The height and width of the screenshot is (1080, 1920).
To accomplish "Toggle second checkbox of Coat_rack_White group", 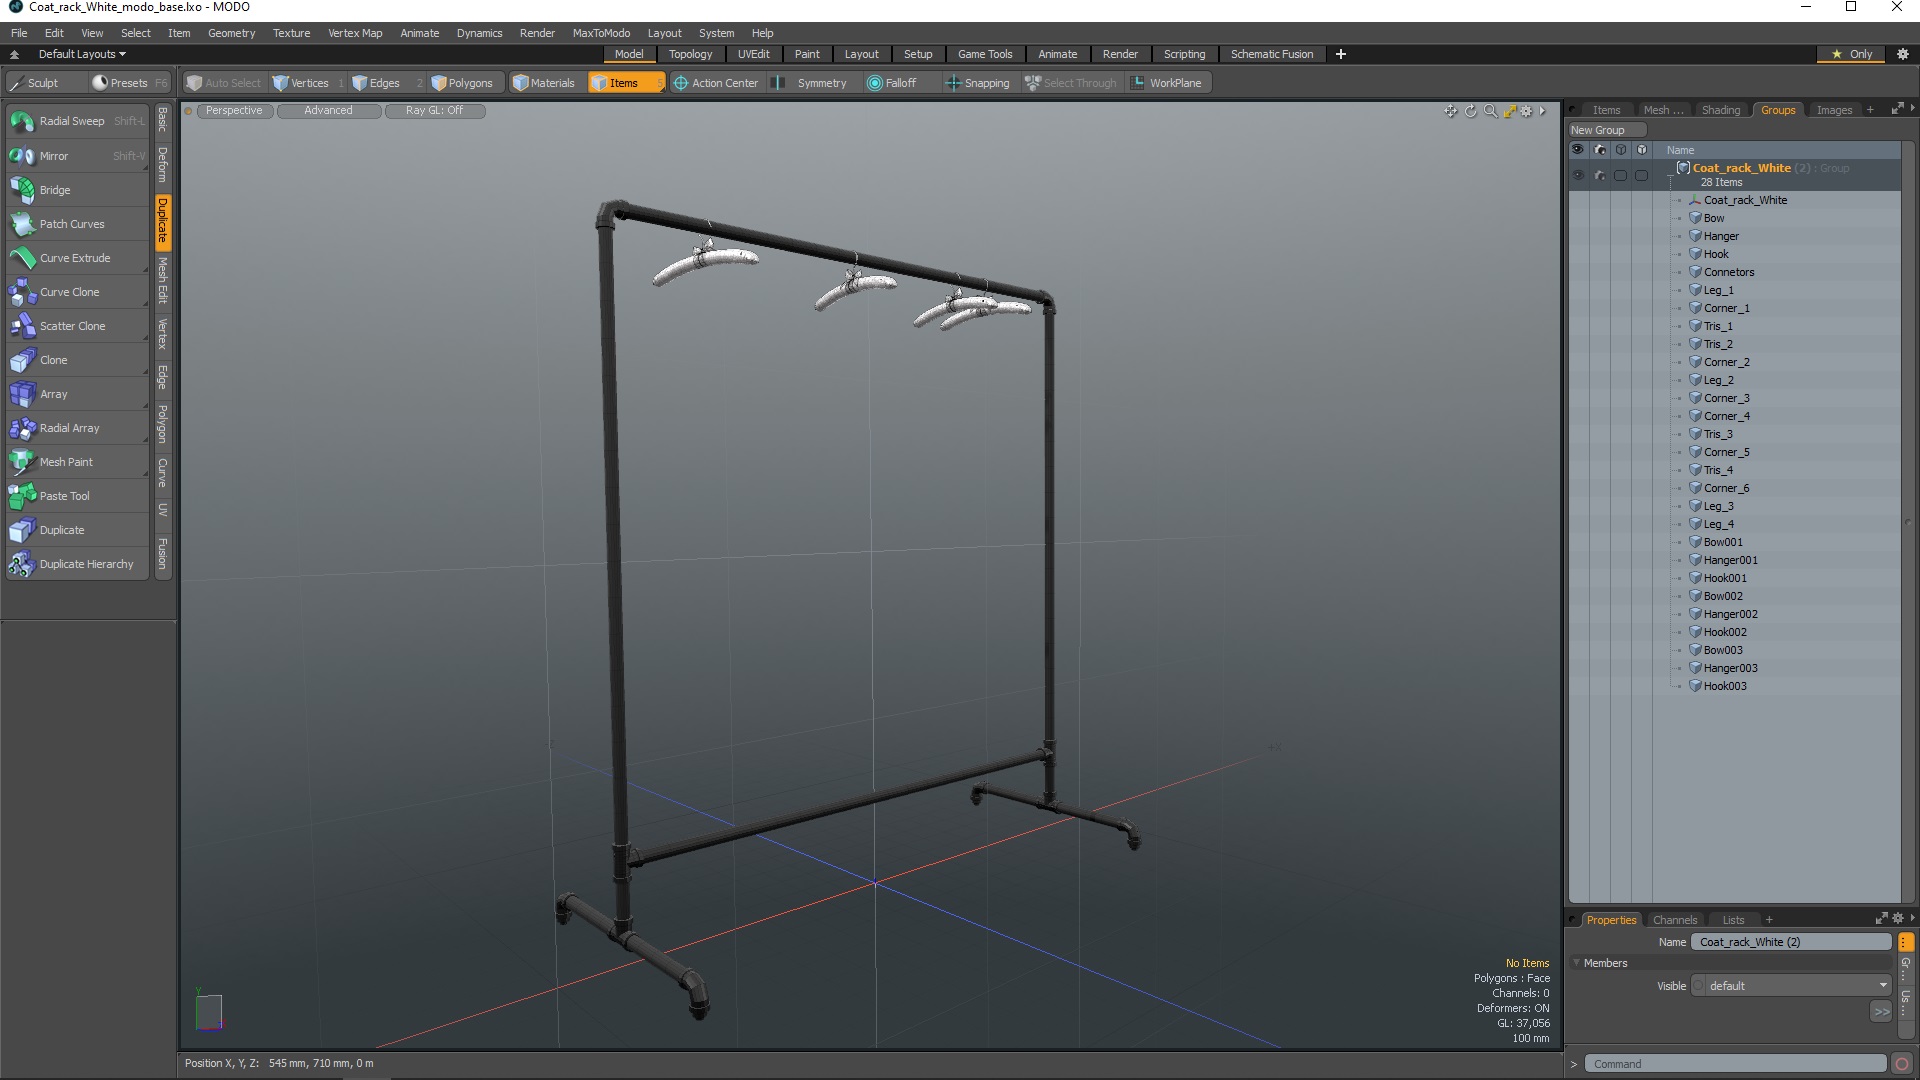I will (1641, 175).
